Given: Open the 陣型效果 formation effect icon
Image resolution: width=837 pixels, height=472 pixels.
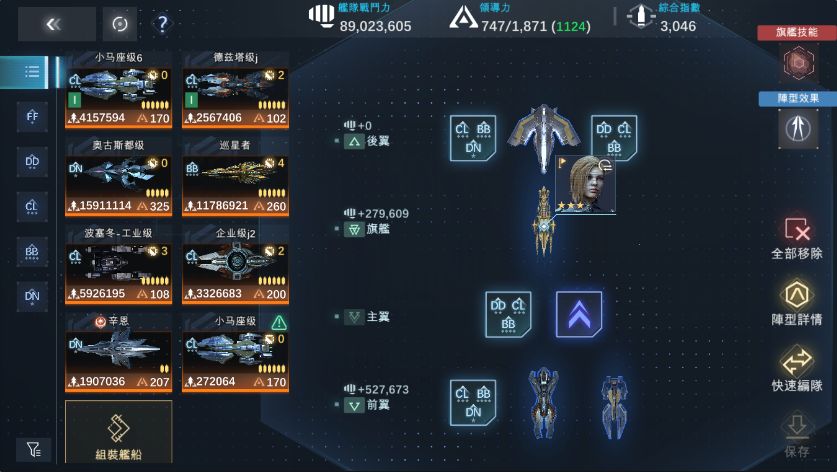Looking at the screenshot, I should 799,128.
